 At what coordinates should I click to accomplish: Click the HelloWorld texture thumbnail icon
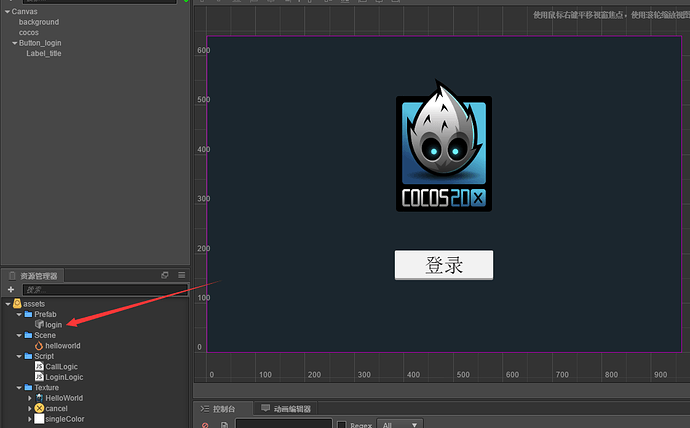pos(39,398)
